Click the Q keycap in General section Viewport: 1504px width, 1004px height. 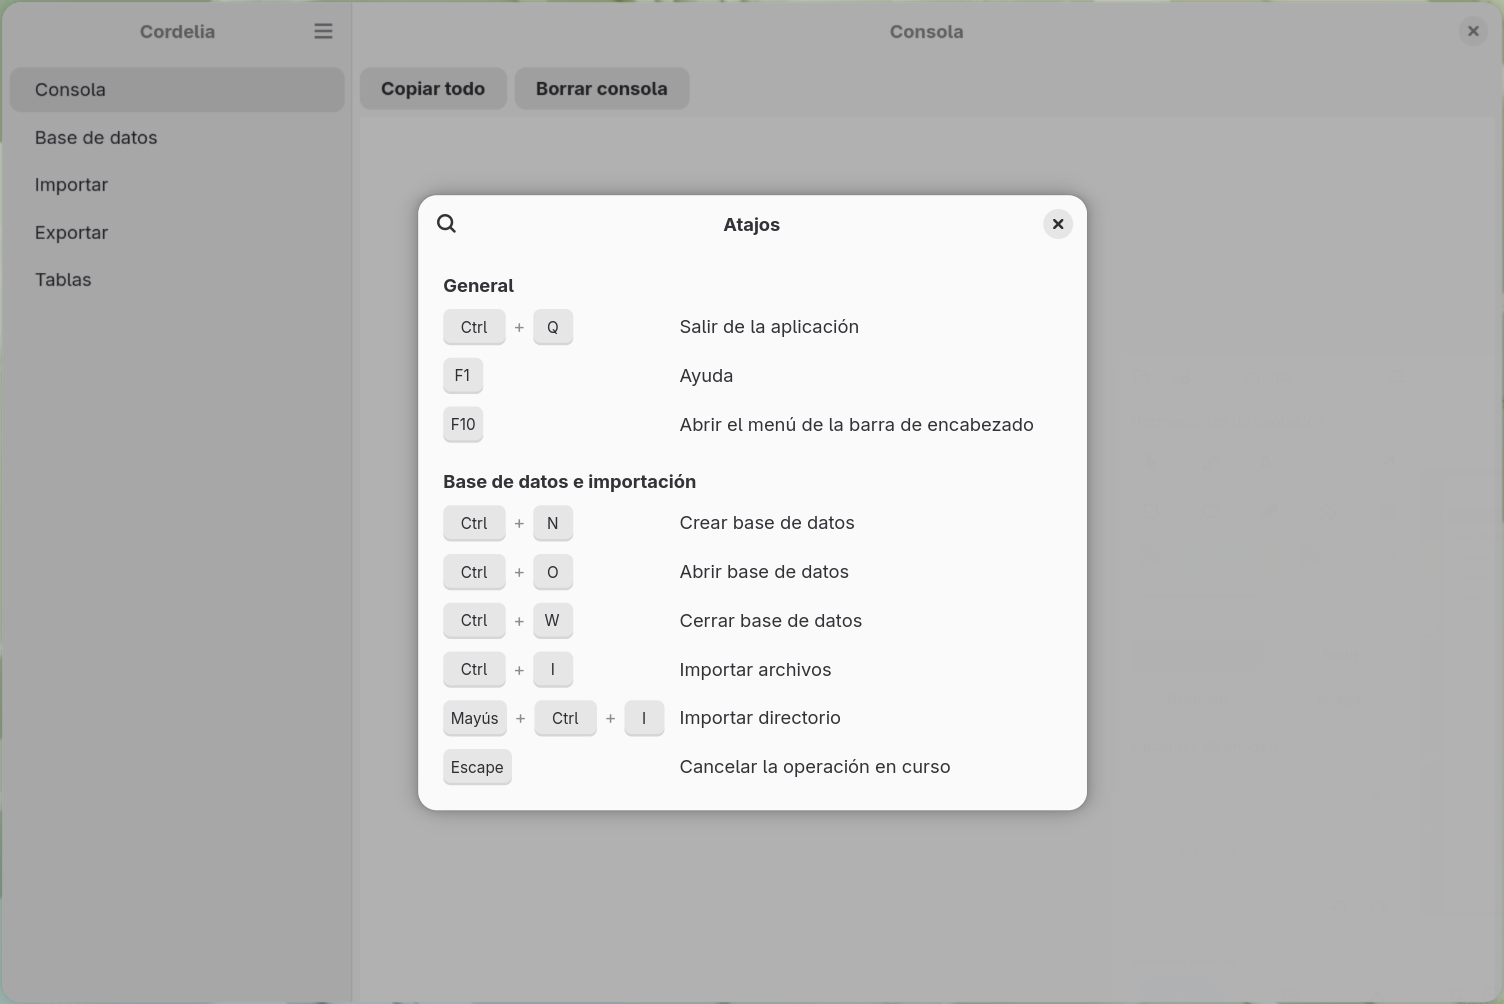(553, 327)
